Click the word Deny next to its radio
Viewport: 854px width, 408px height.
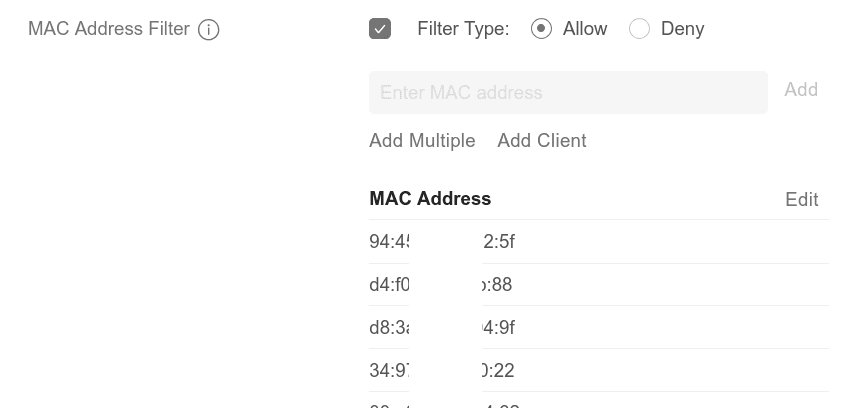coord(682,29)
